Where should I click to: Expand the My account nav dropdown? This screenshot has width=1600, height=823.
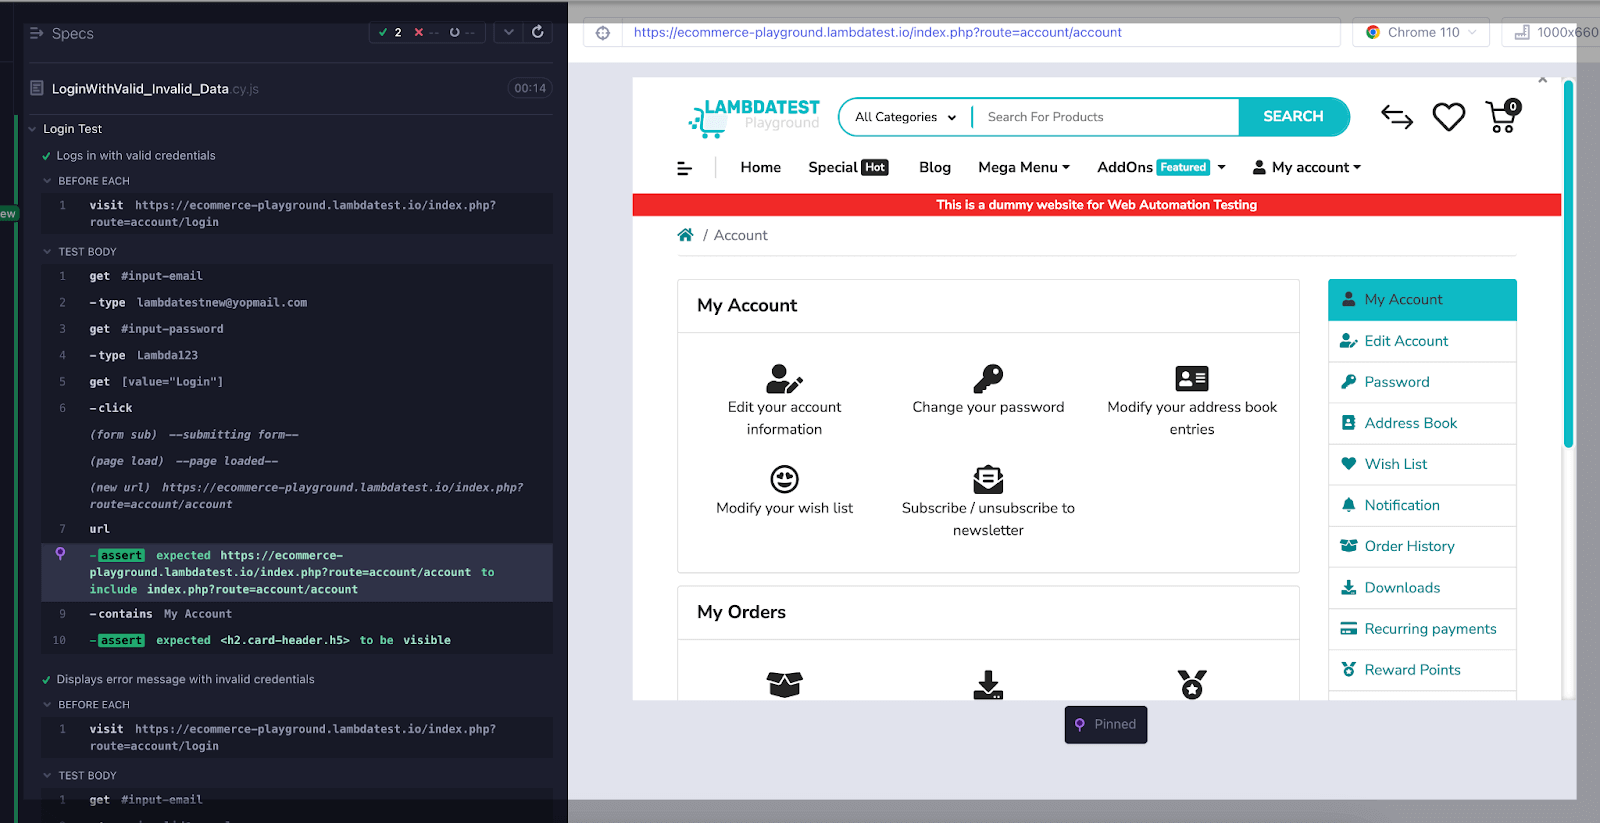(1307, 167)
